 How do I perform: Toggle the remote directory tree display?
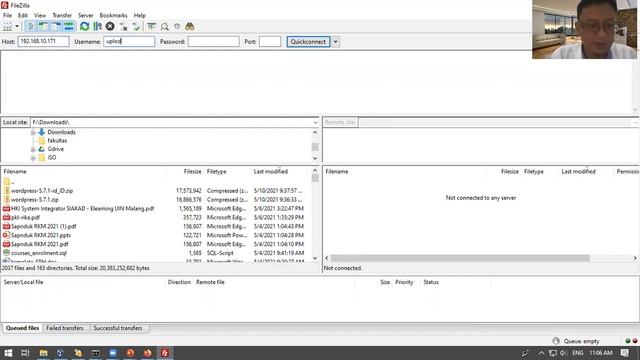56,27
